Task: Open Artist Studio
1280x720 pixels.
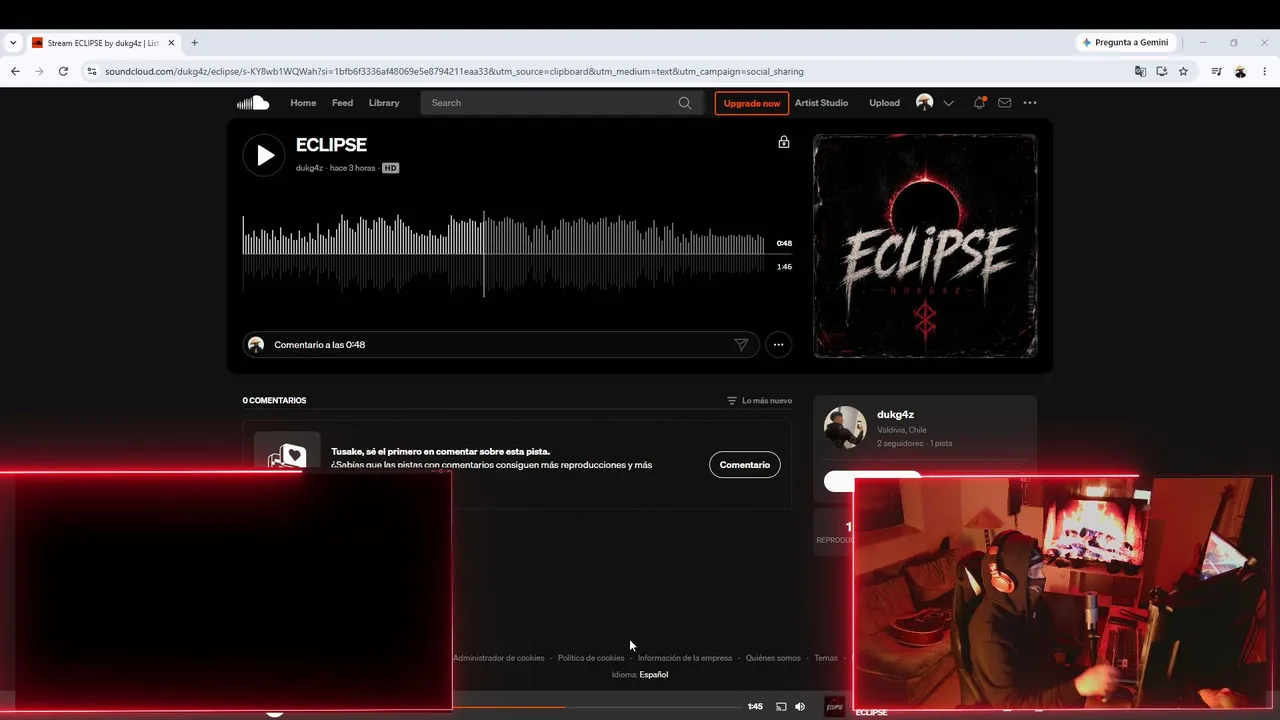Action: click(x=821, y=103)
